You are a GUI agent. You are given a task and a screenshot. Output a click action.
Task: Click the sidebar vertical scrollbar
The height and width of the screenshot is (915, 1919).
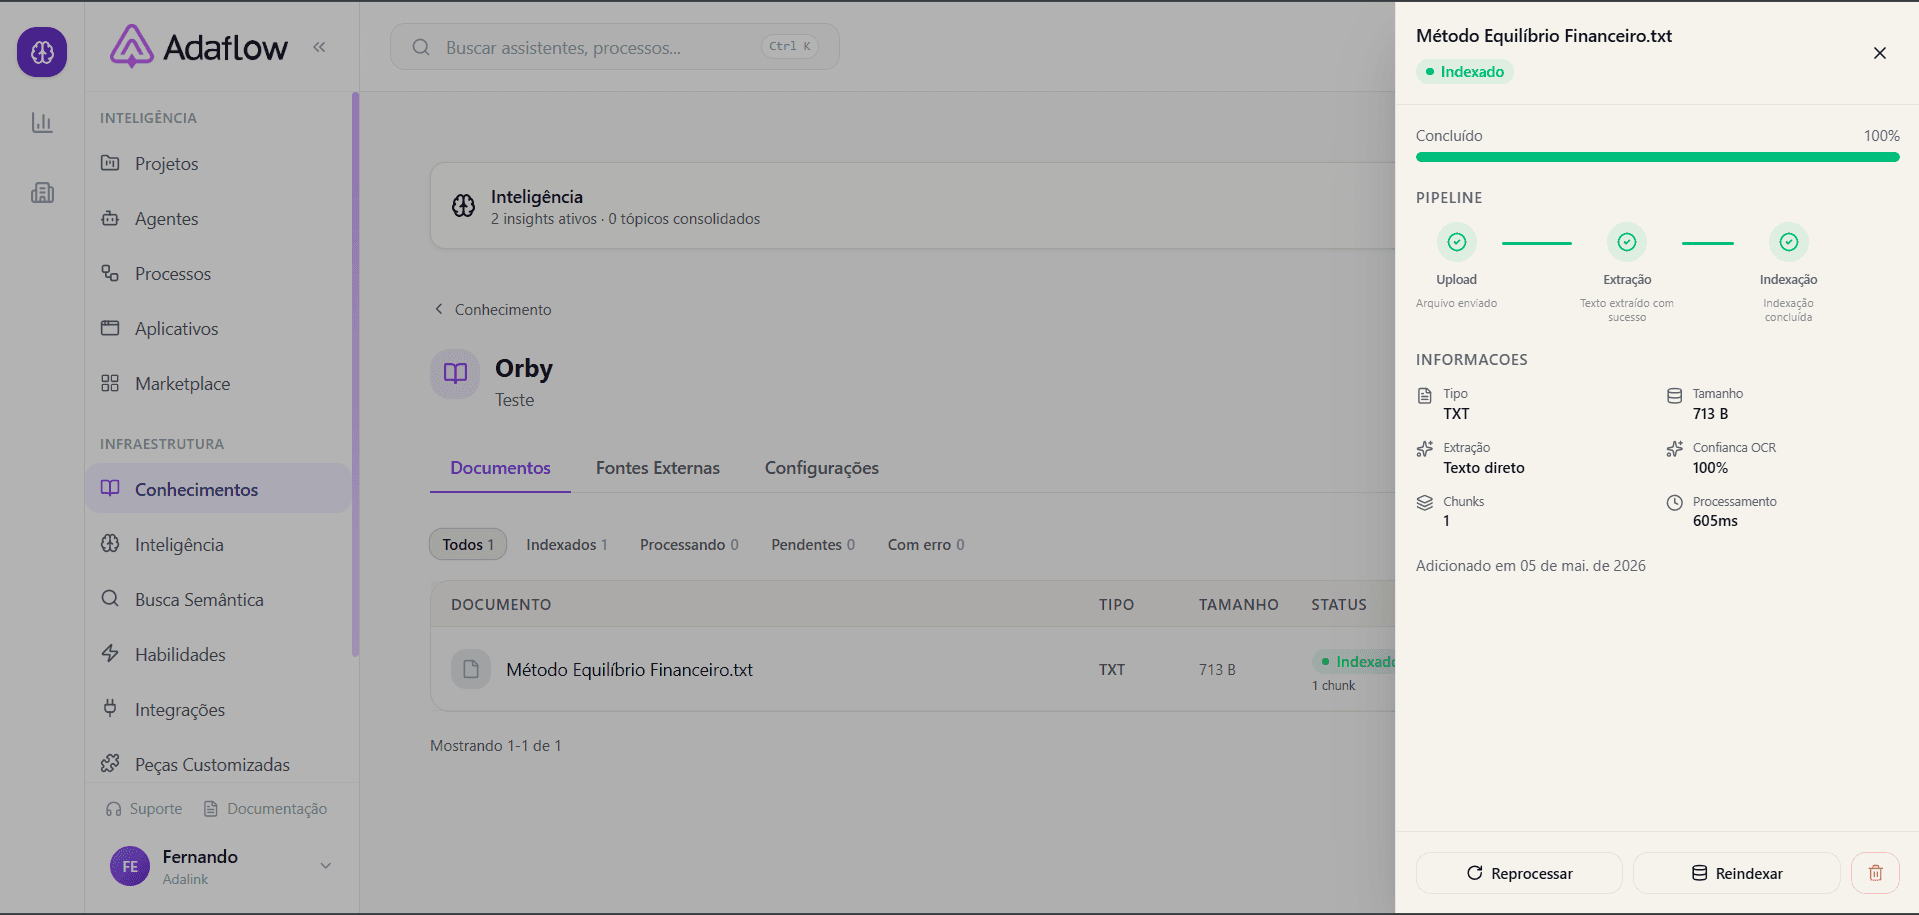pyautogui.click(x=355, y=375)
